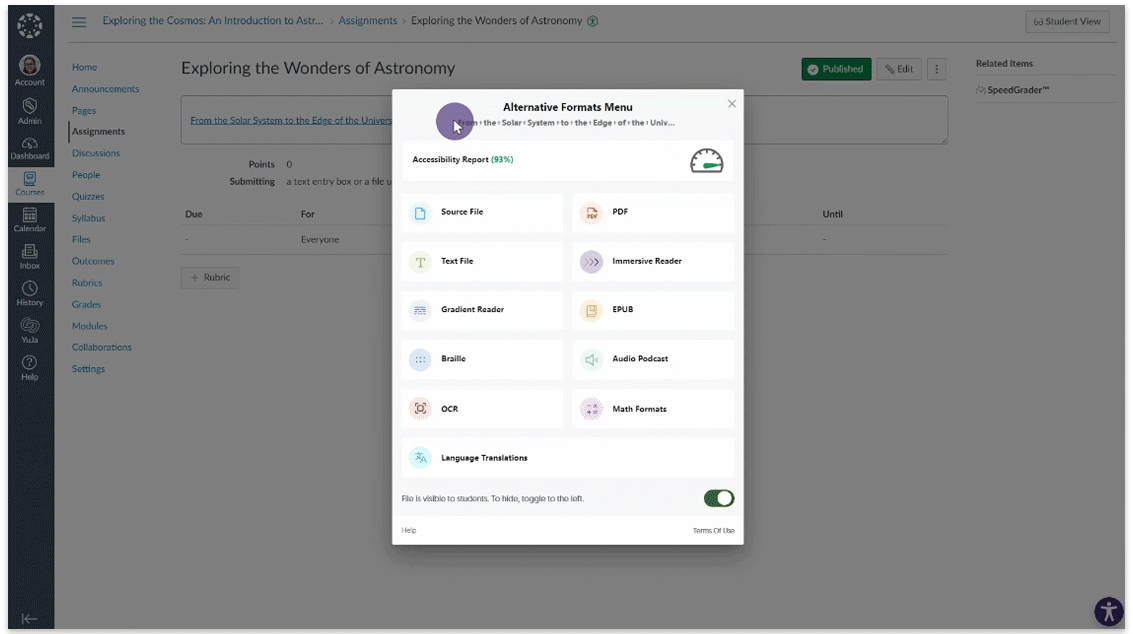Open the Accessibility Report gauge
This screenshot has height=634, width=1133.
click(706, 160)
